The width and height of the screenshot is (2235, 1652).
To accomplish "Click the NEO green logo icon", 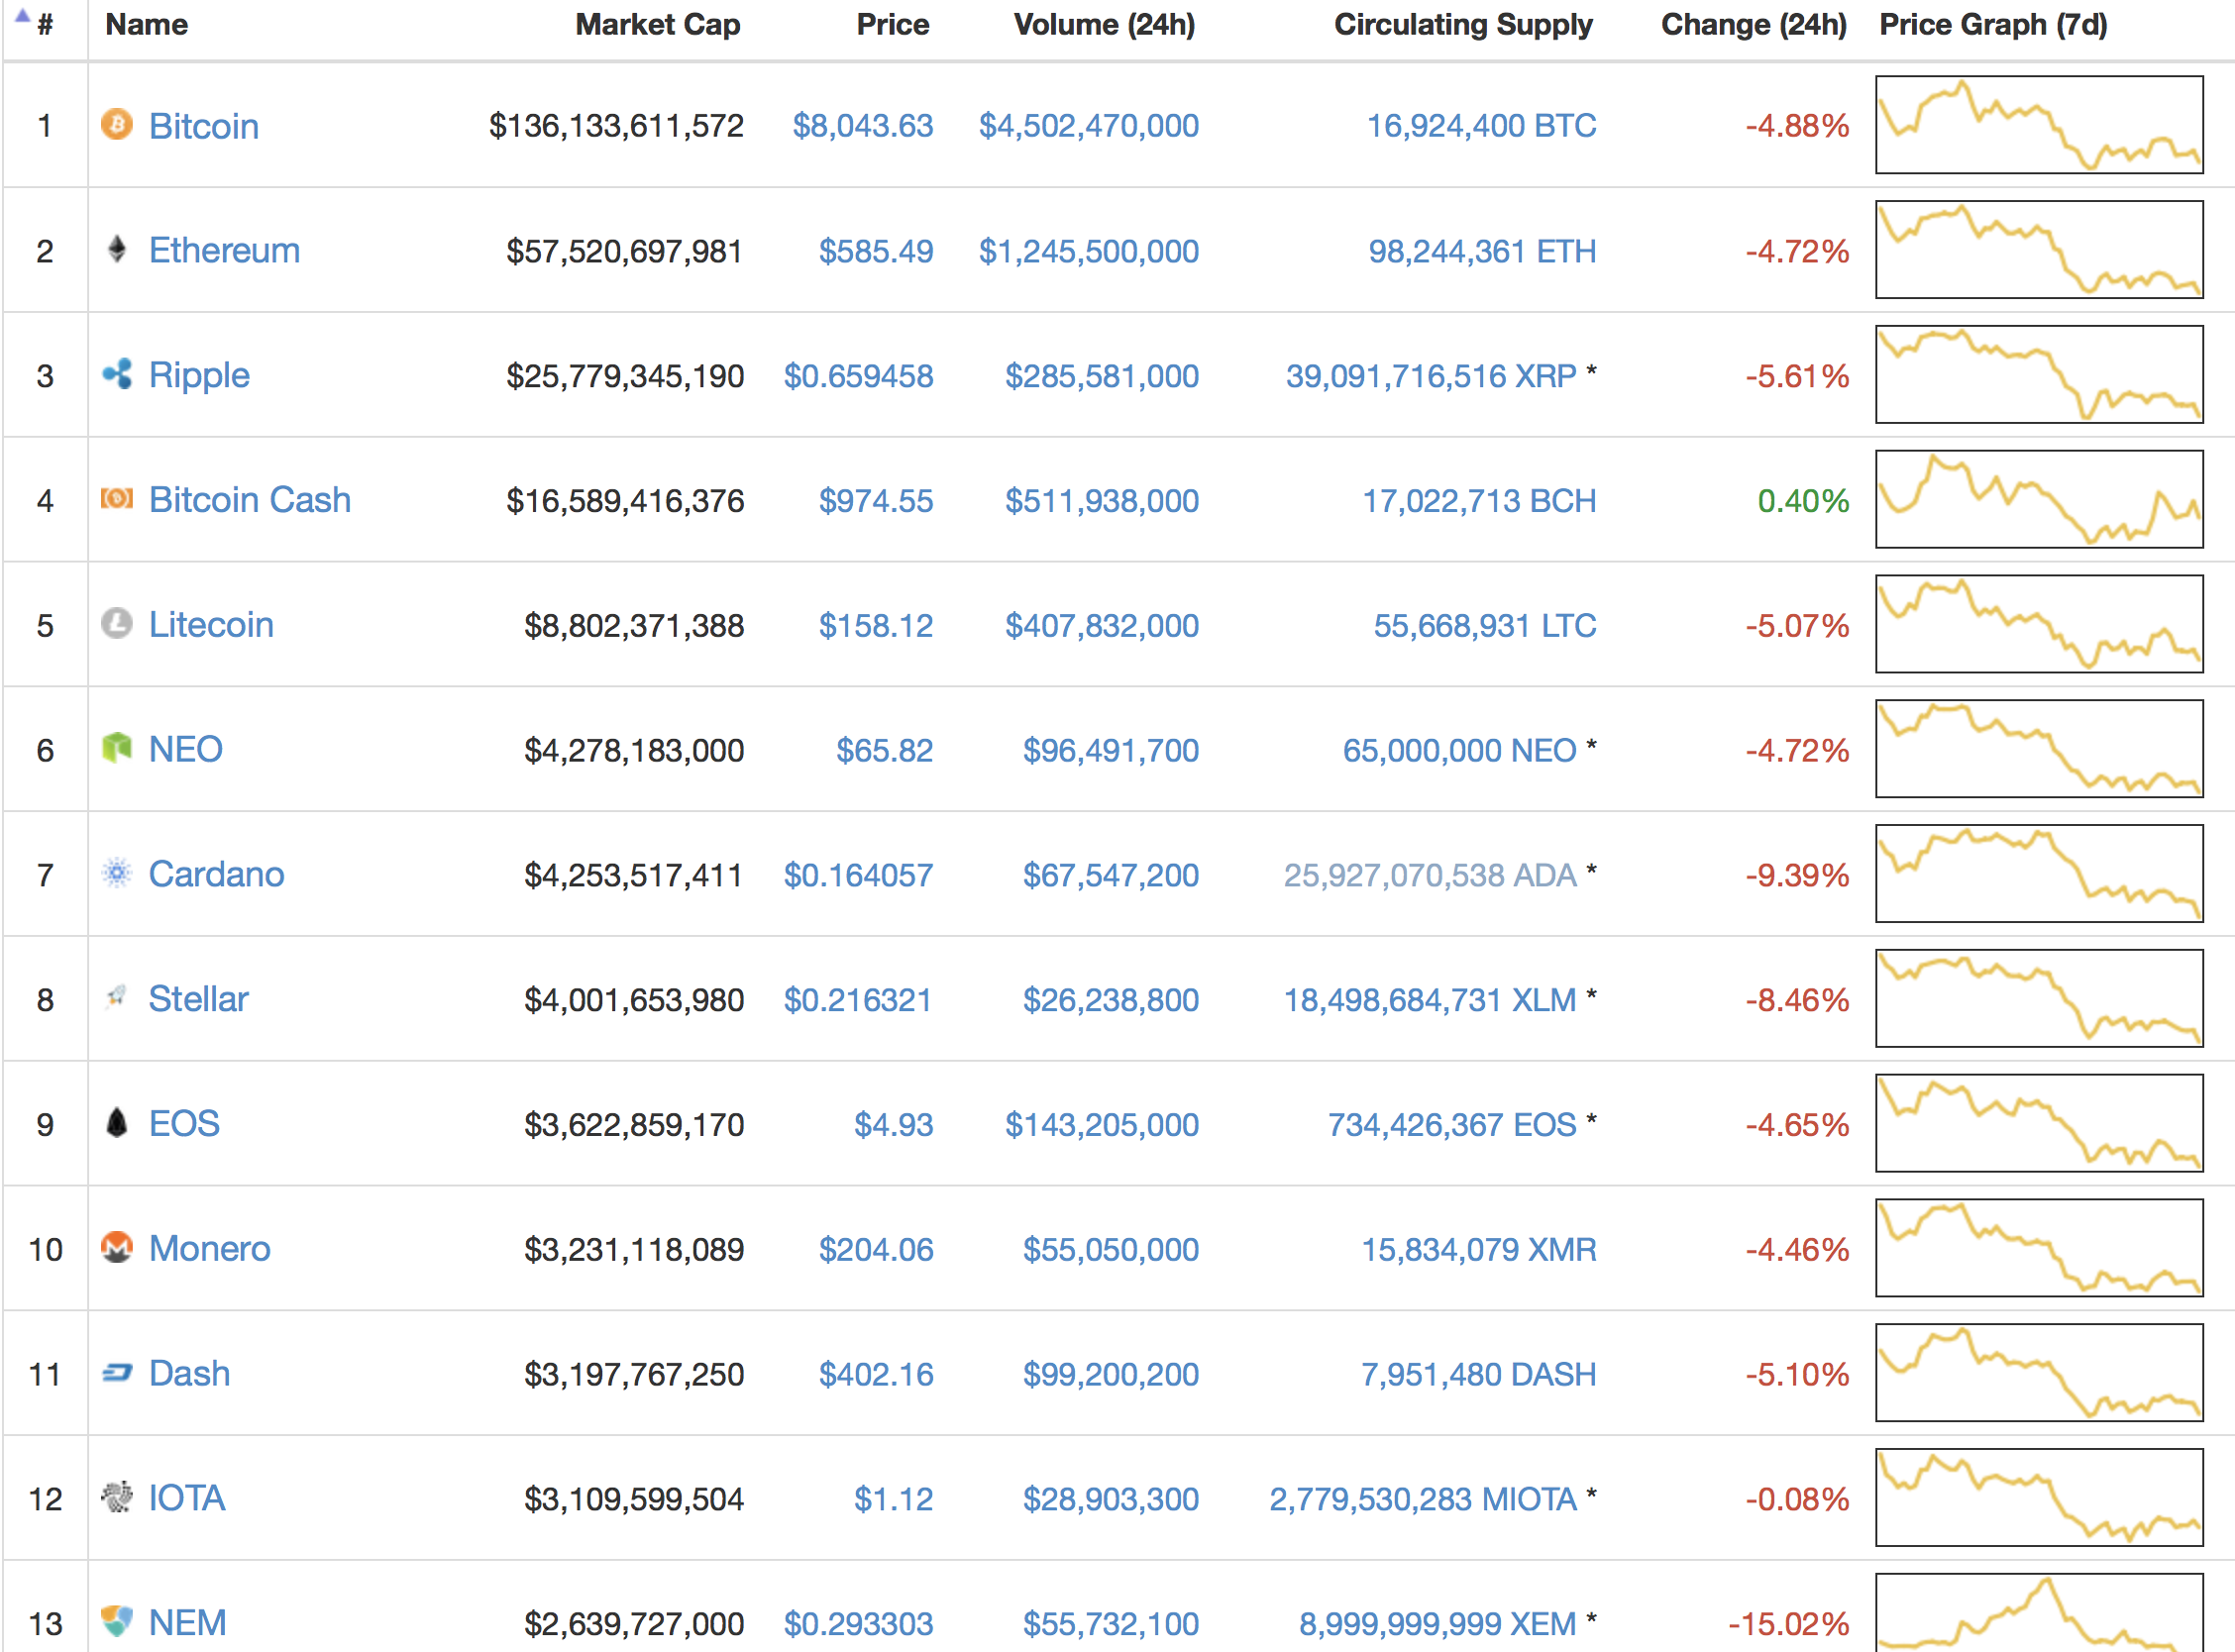I will pos(117,747).
